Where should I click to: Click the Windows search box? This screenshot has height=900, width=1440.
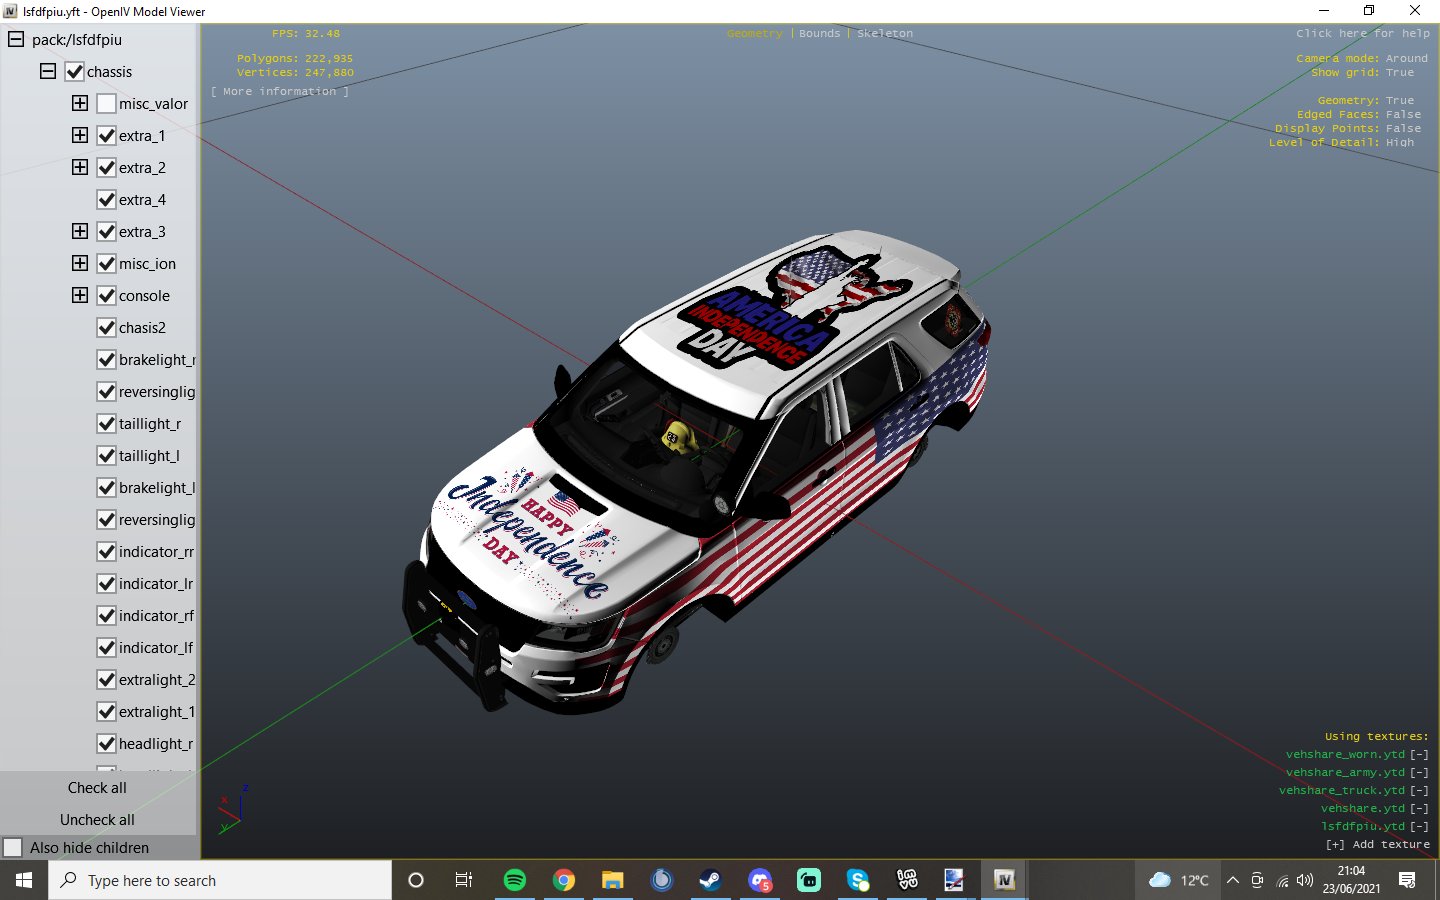(x=220, y=880)
